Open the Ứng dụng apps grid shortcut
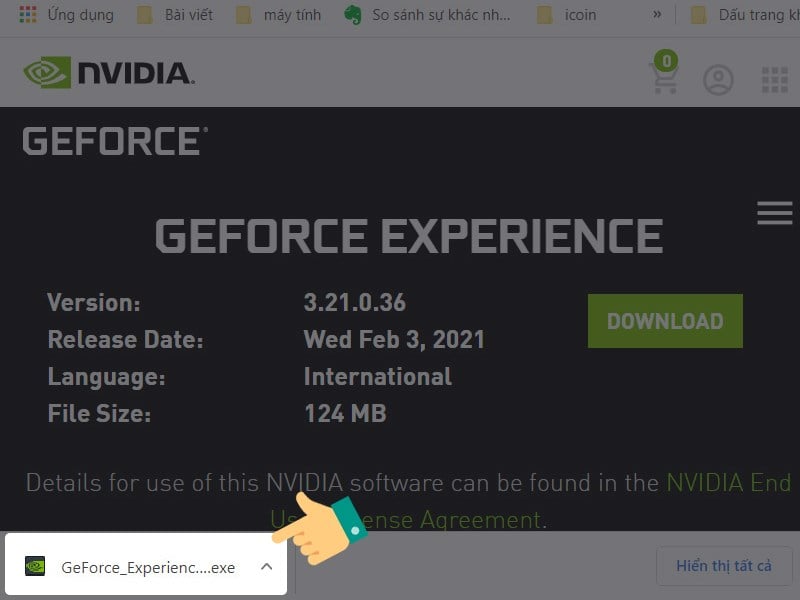The height and width of the screenshot is (600, 800). (66, 15)
